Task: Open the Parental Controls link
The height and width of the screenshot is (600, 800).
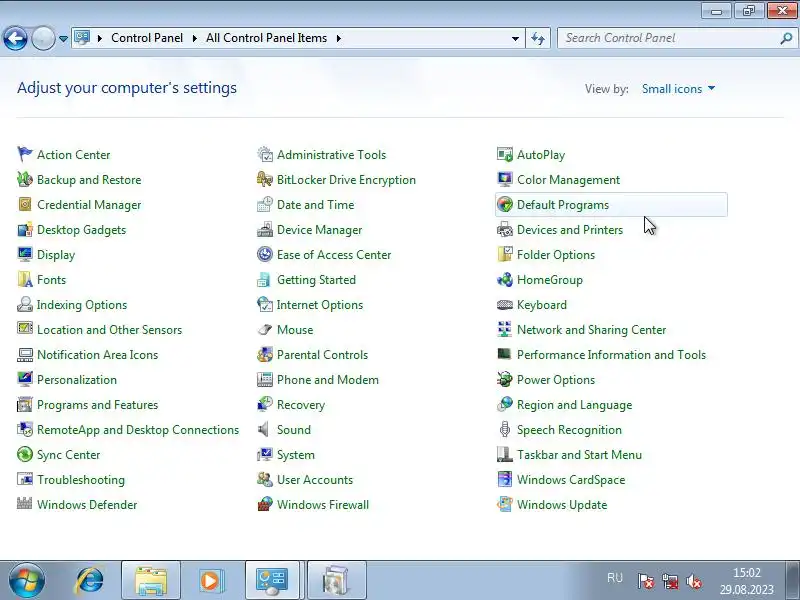Action: tap(322, 355)
